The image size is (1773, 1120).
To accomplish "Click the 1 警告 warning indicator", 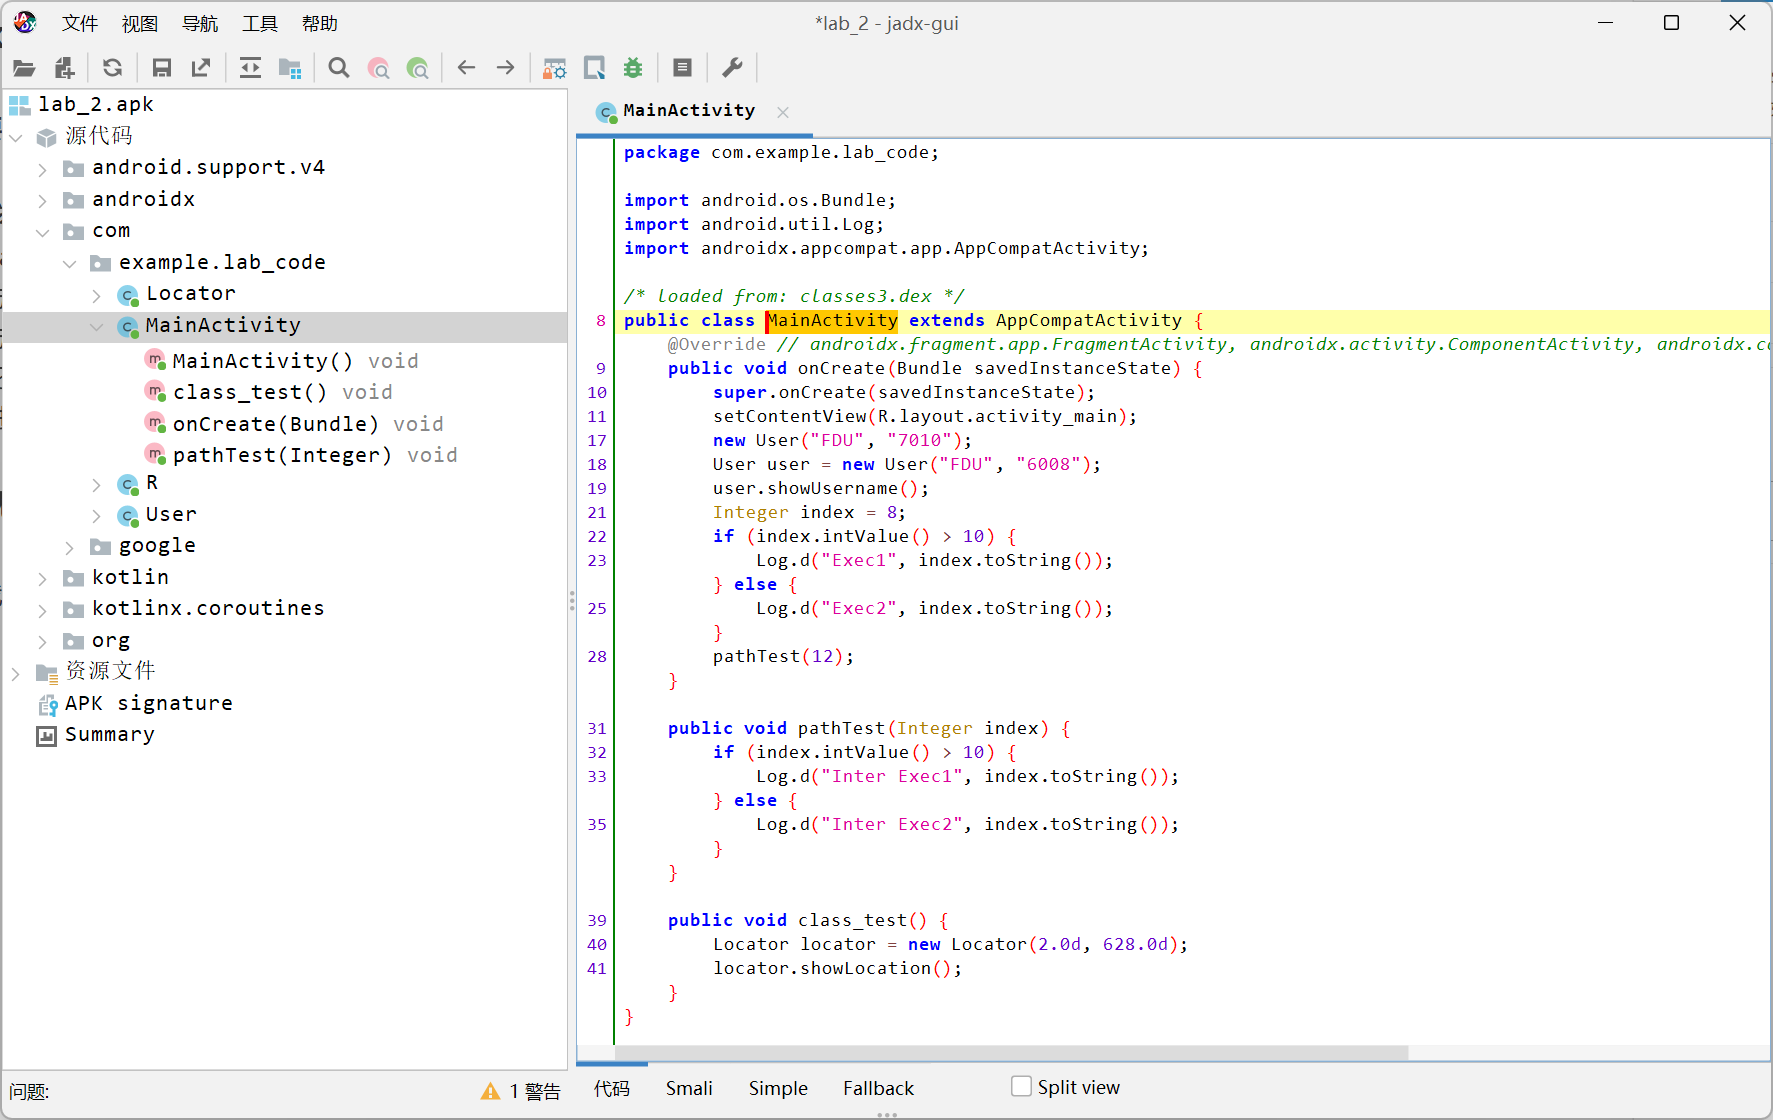I will [x=521, y=1091].
